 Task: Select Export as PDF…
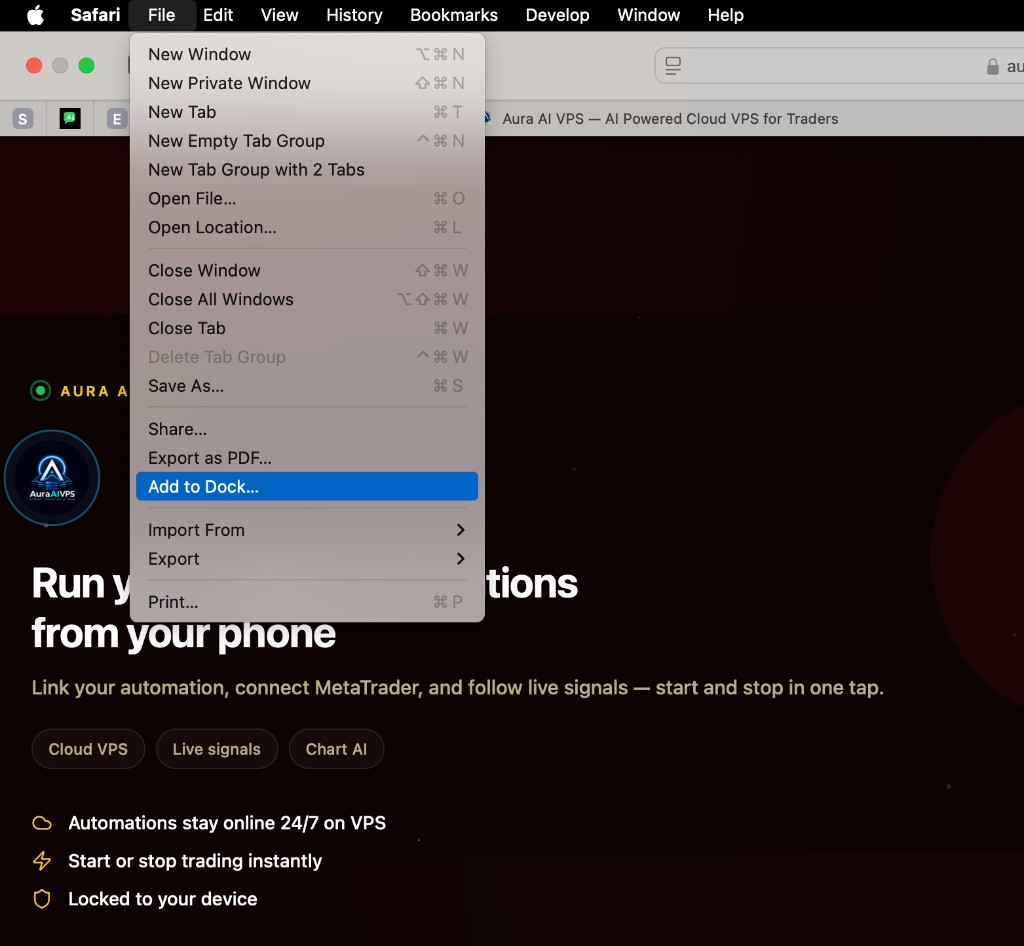click(x=307, y=458)
